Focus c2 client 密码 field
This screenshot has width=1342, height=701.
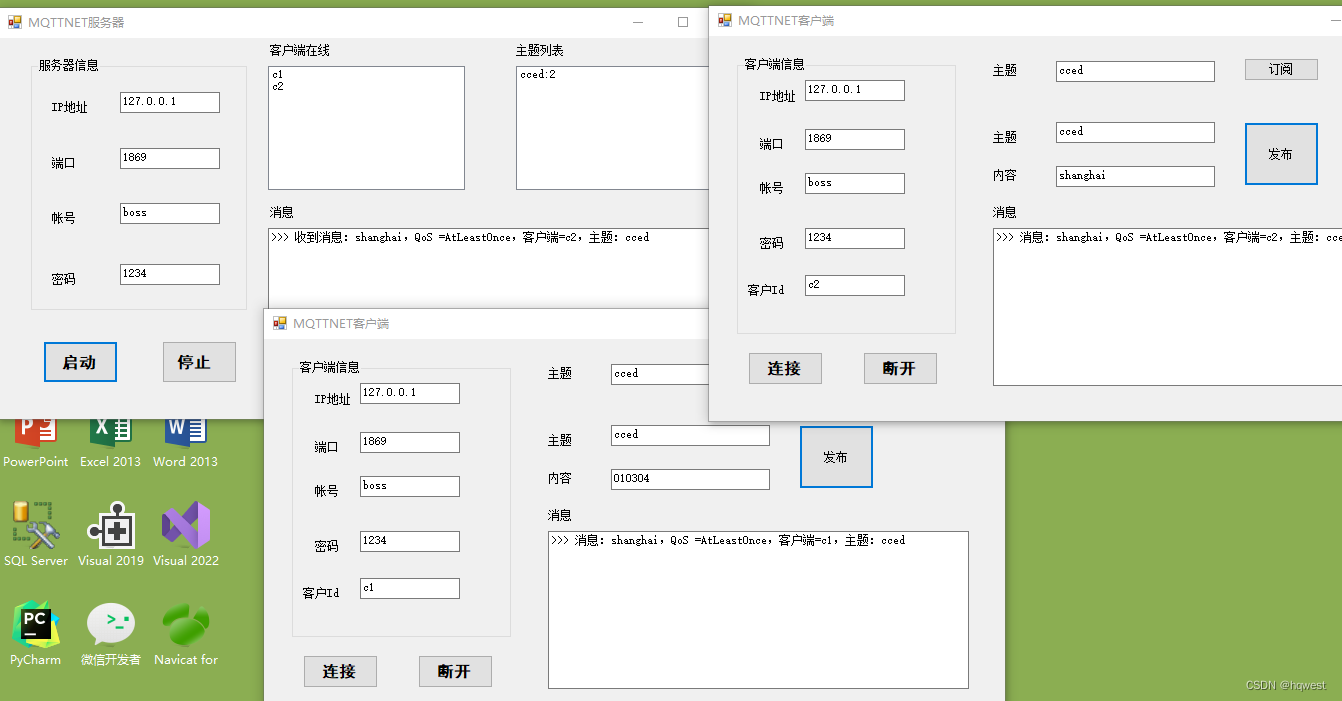[x=855, y=238]
